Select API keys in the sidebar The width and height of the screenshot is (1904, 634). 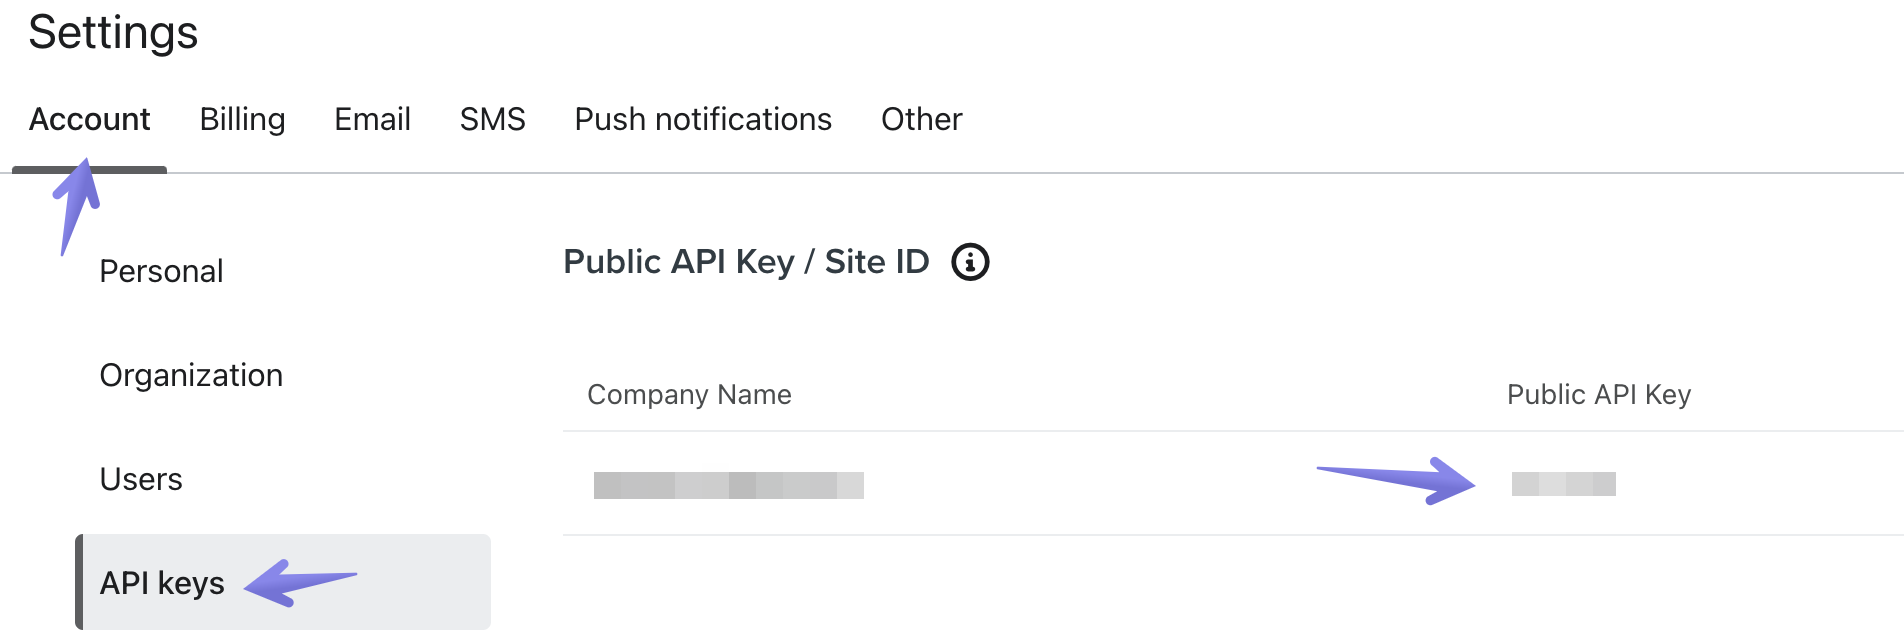(x=162, y=583)
